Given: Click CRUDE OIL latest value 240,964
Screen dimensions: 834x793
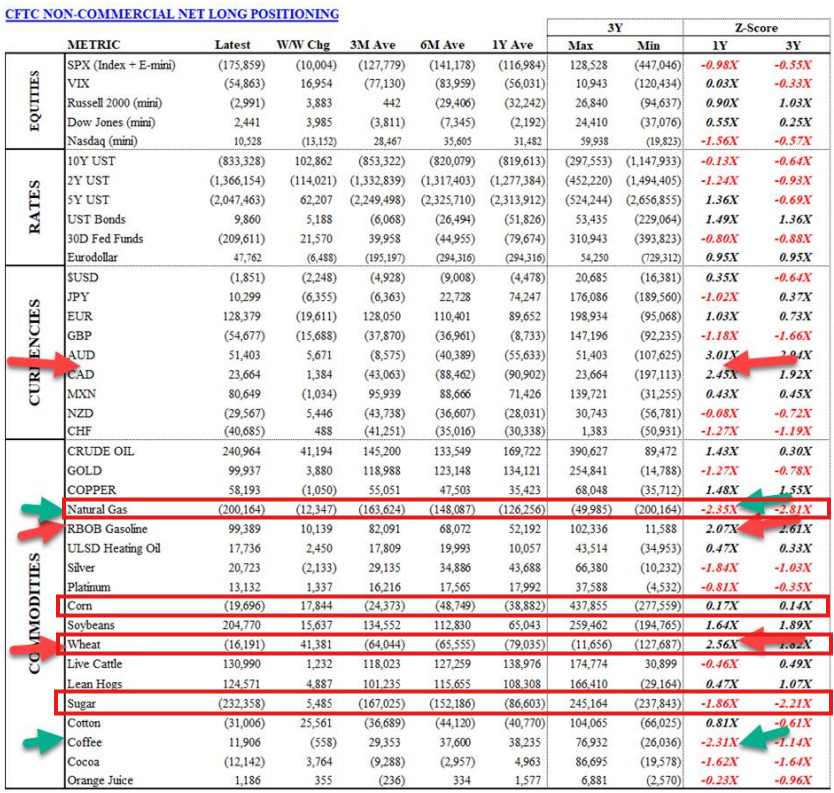Looking at the screenshot, I should coord(241,451).
